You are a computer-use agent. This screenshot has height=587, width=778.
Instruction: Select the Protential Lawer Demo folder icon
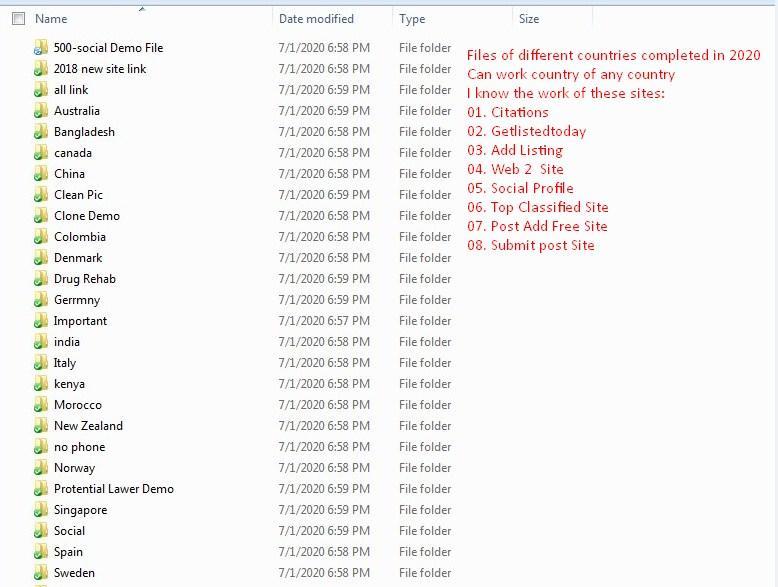click(x=41, y=489)
